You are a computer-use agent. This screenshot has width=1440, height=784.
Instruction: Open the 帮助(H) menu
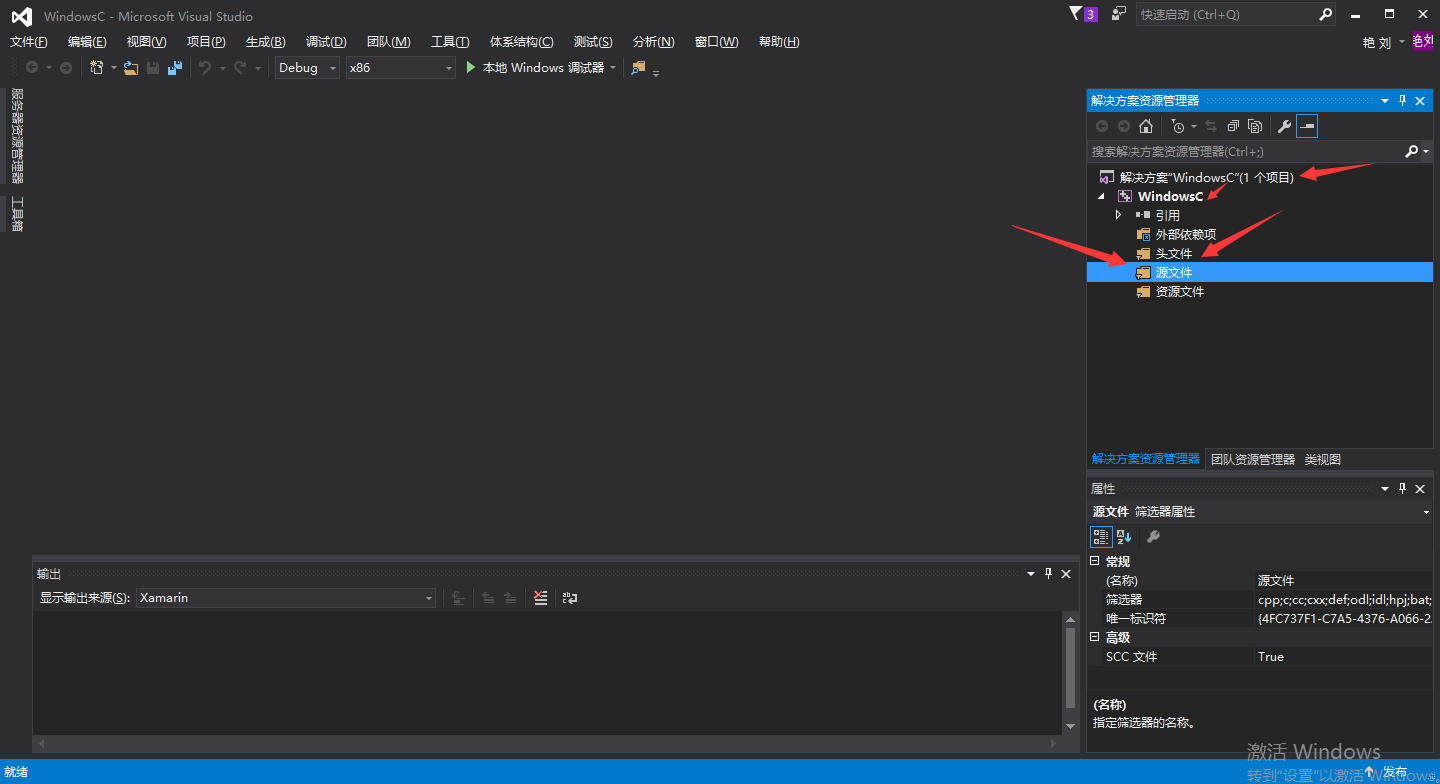[x=779, y=42]
